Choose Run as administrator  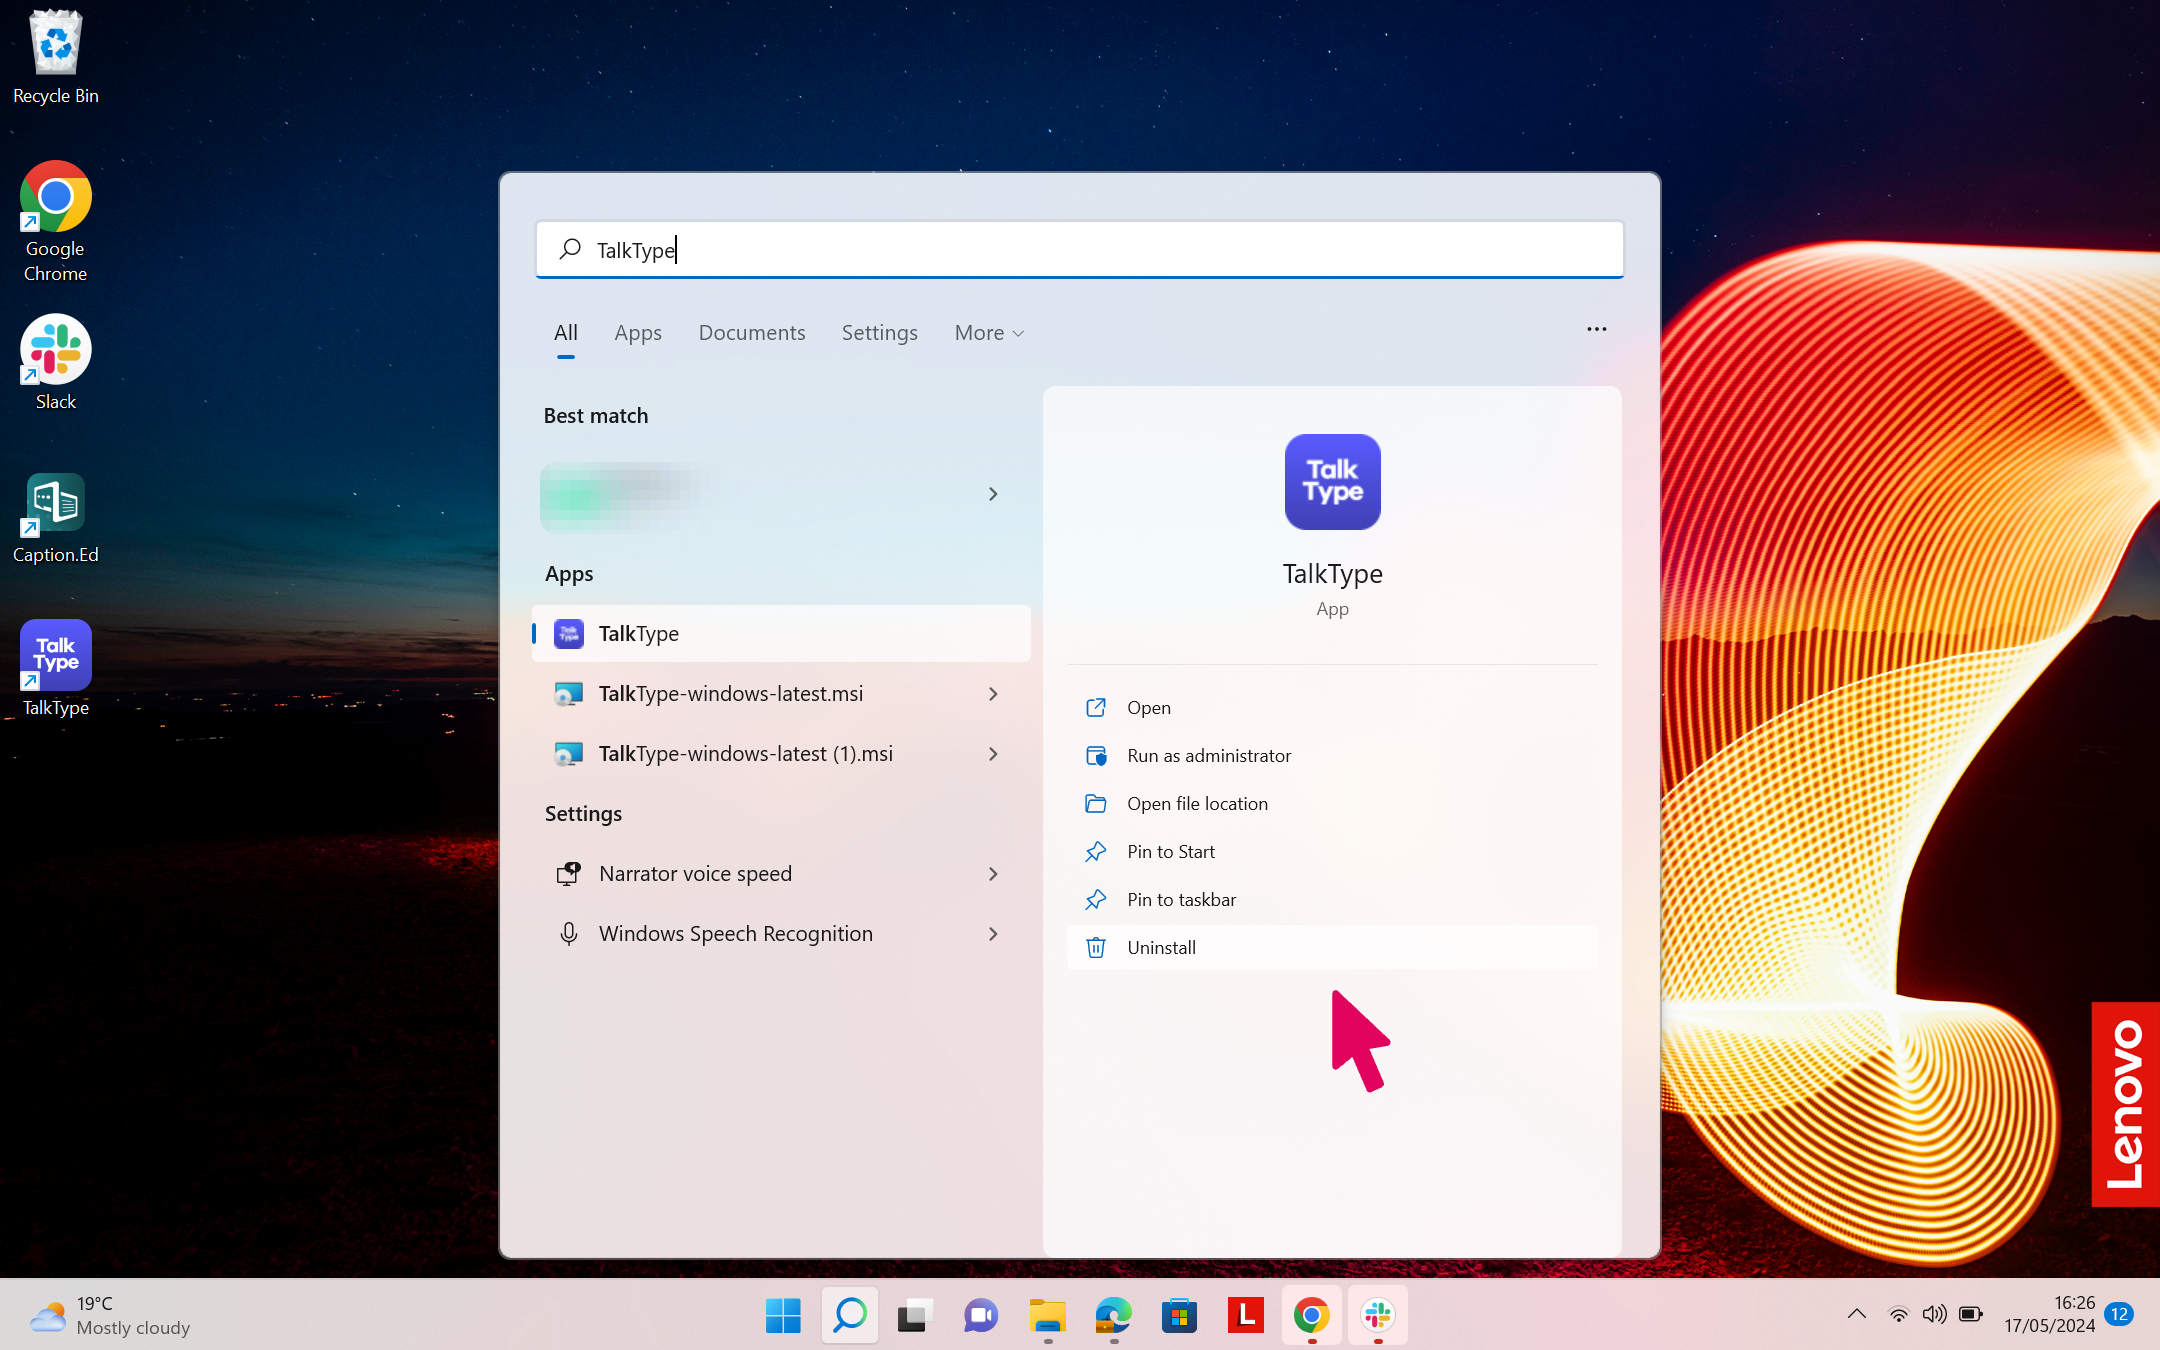[x=1332, y=755]
